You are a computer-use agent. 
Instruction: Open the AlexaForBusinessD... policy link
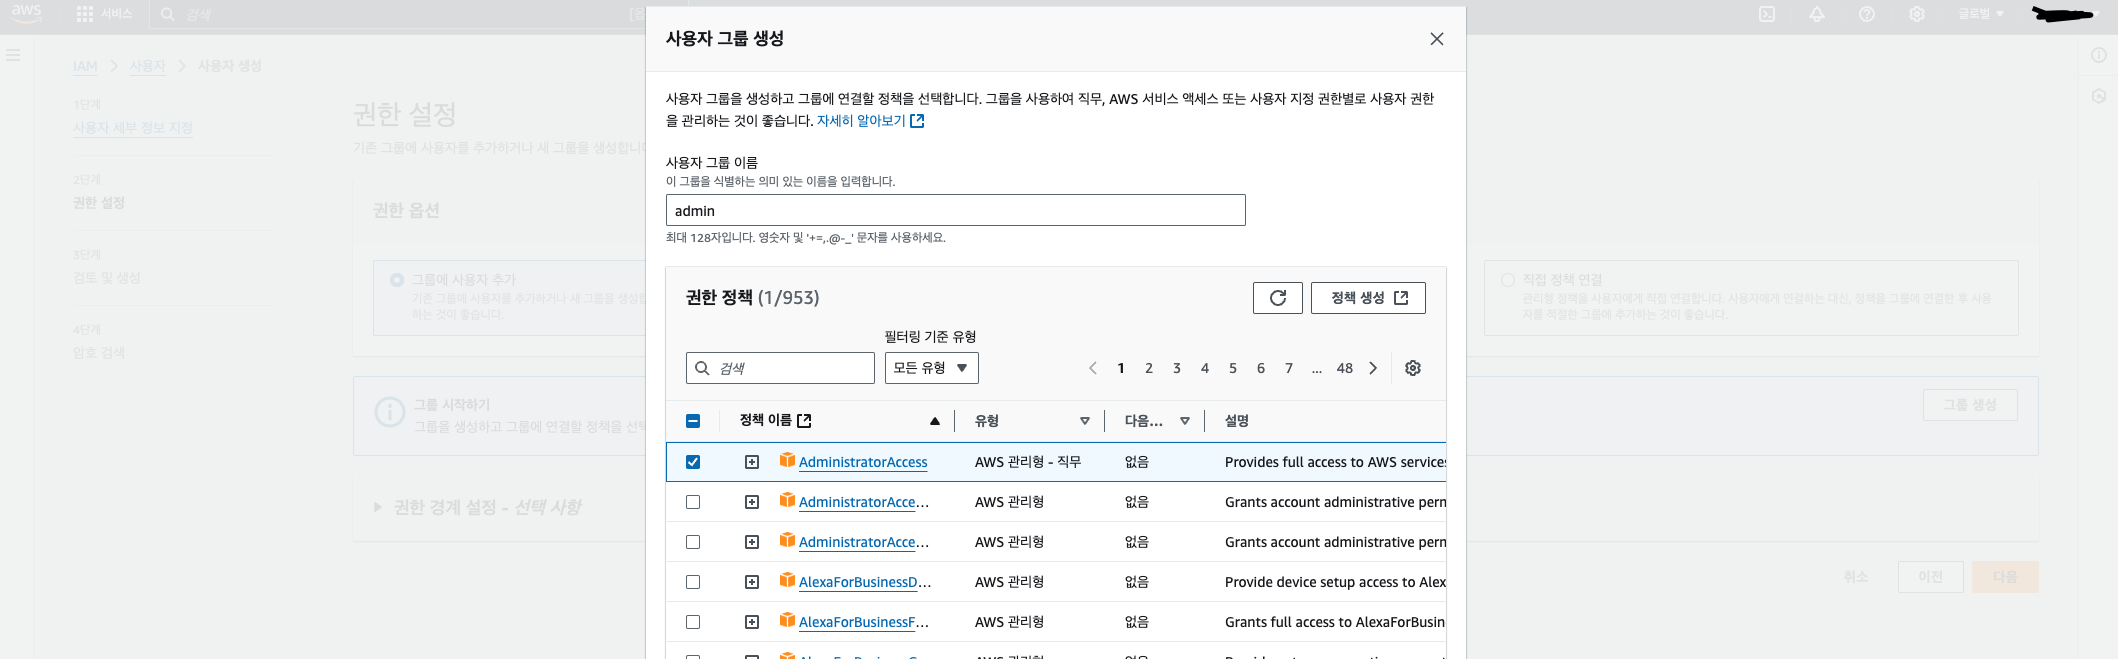[865, 582]
